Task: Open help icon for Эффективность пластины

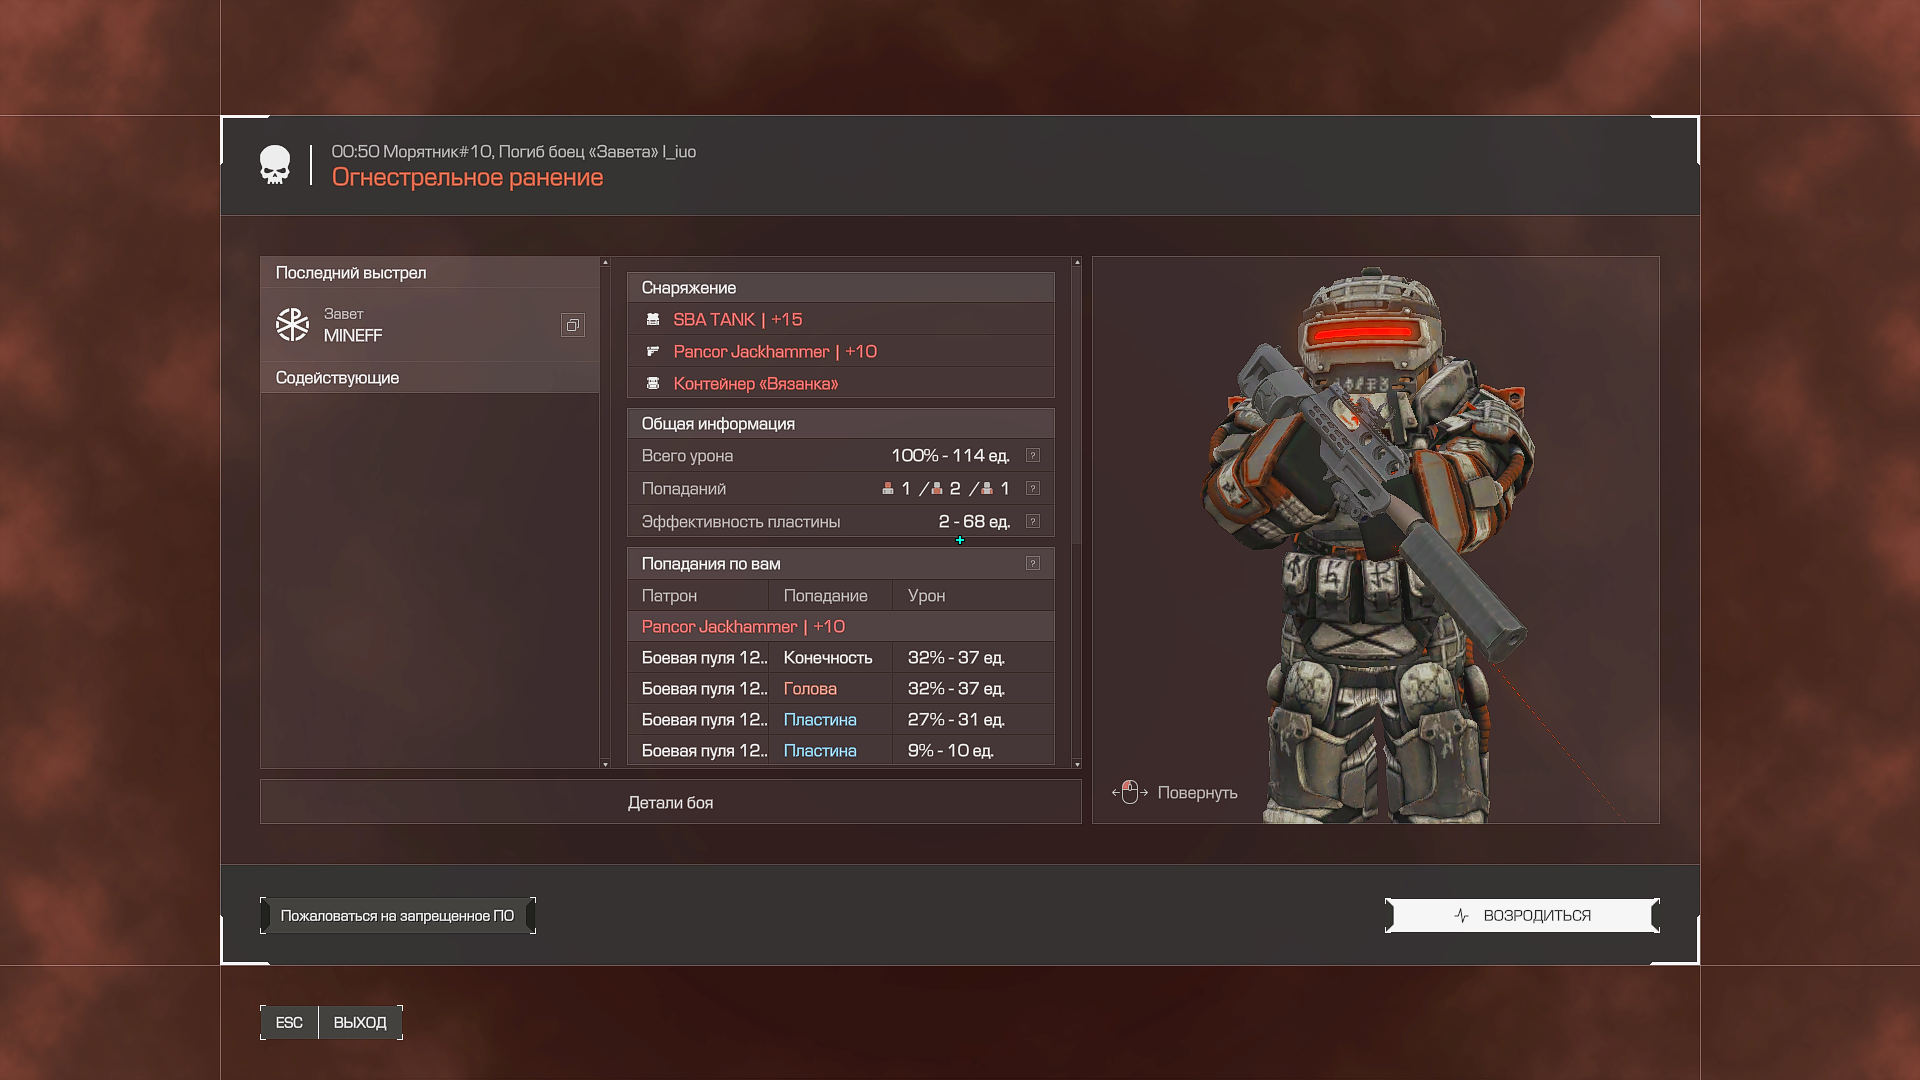Action: click(1033, 522)
